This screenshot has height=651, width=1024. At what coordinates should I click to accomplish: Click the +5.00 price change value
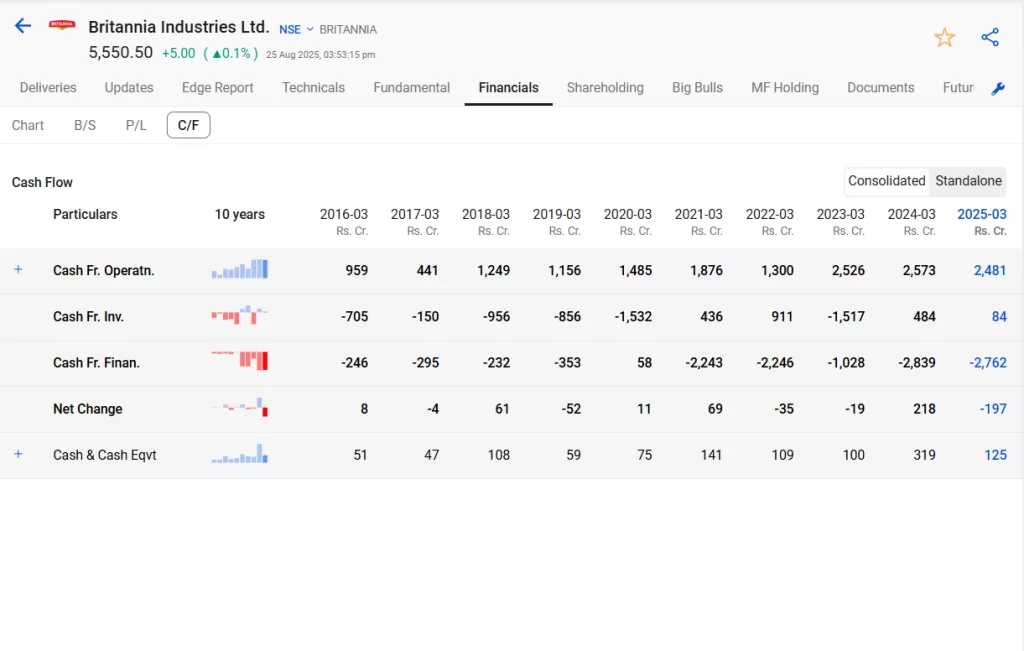(x=178, y=53)
